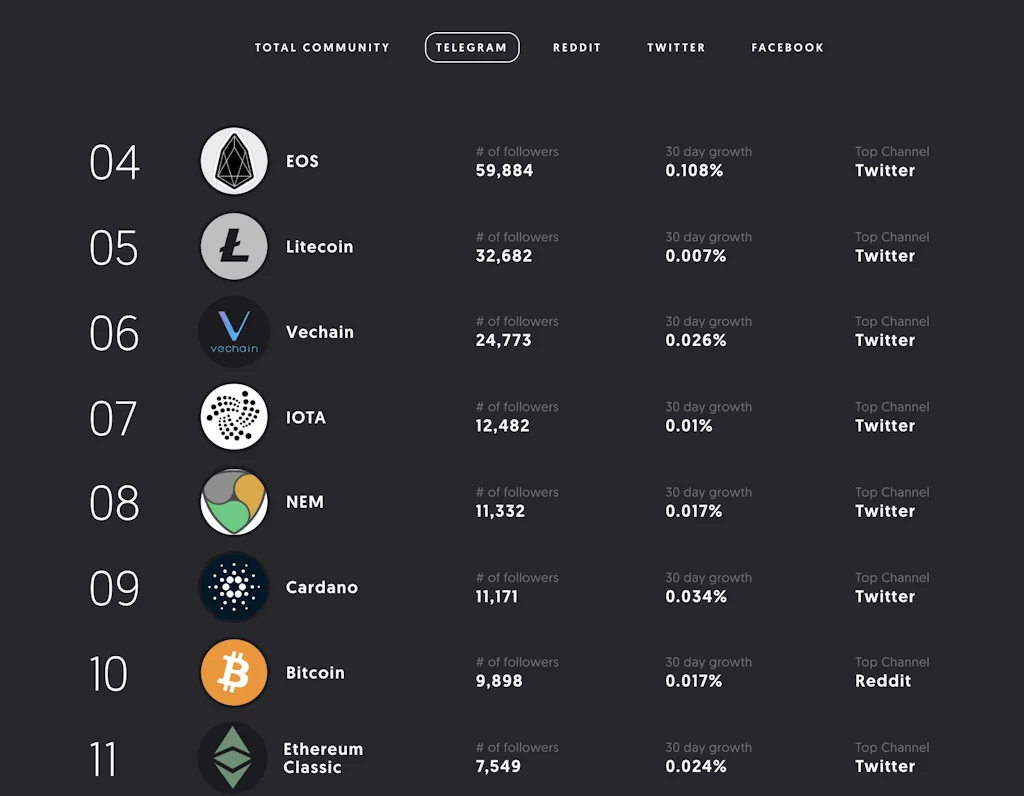This screenshot has width=1024, height=796.
Task: Click the active Telegram tab button
Action: point(472,47)
